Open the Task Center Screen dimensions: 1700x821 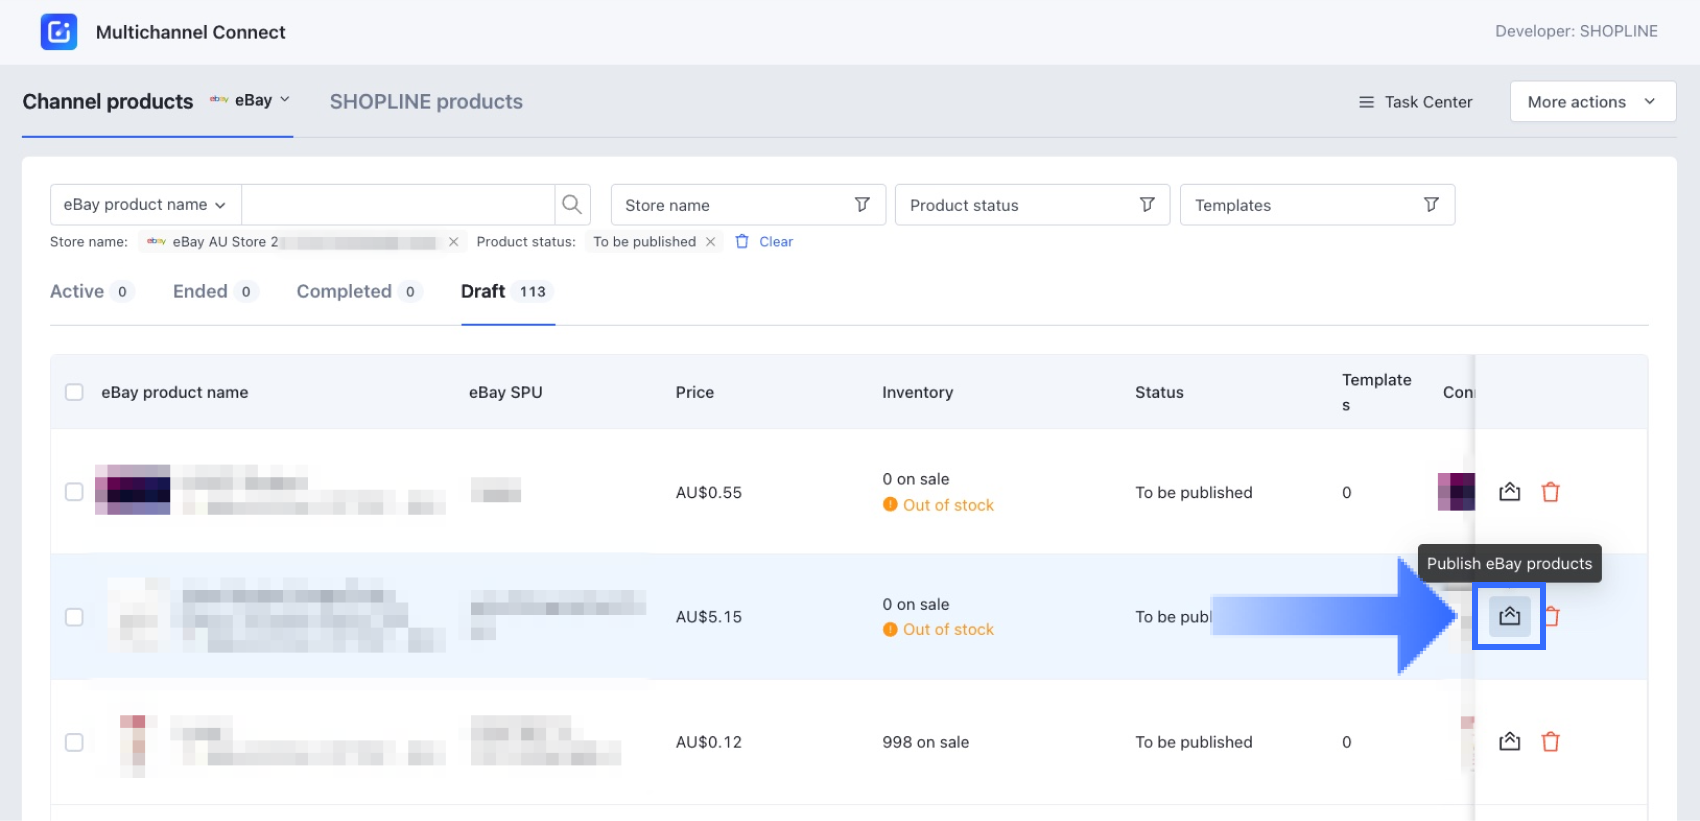(1415, 102)
